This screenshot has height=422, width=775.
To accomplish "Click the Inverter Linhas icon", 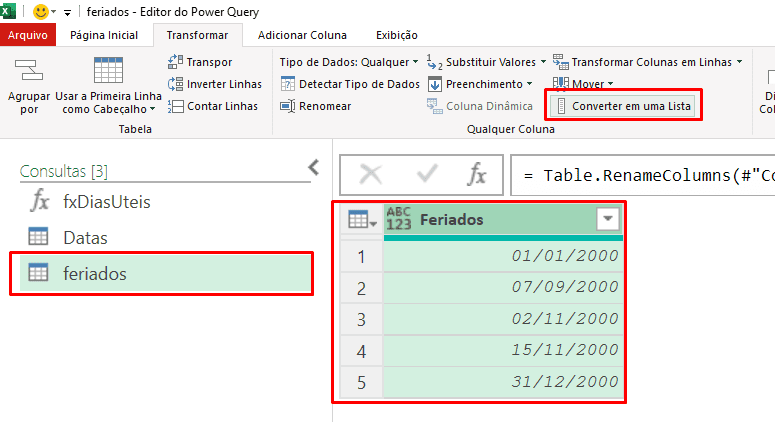I will point(175,84).
